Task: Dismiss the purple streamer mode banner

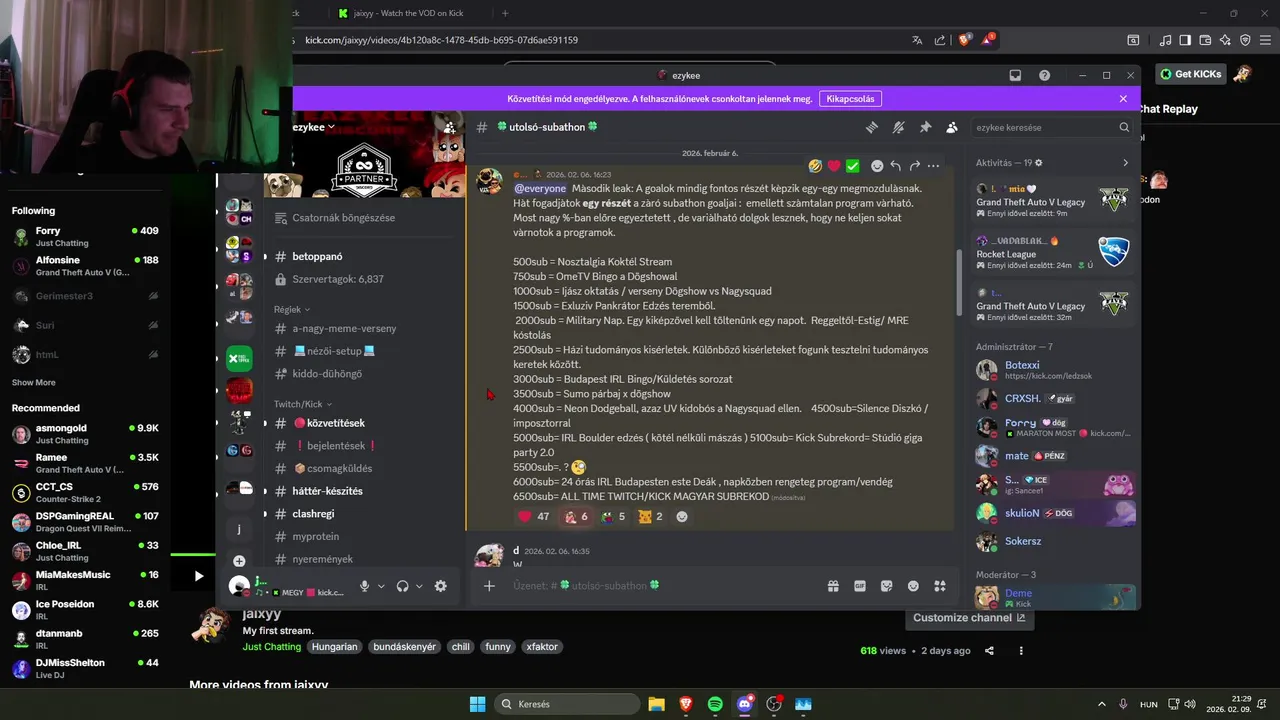Action: coord(1123,99)
